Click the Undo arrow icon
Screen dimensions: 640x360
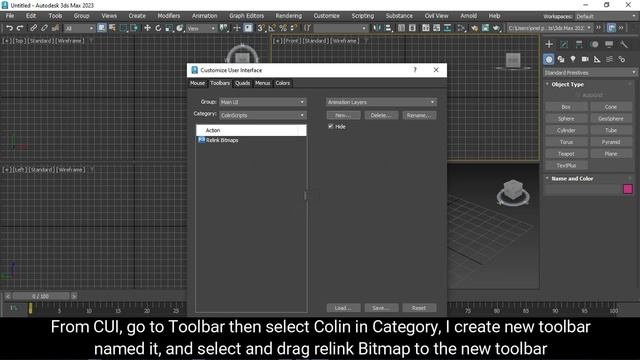(9, 28)
